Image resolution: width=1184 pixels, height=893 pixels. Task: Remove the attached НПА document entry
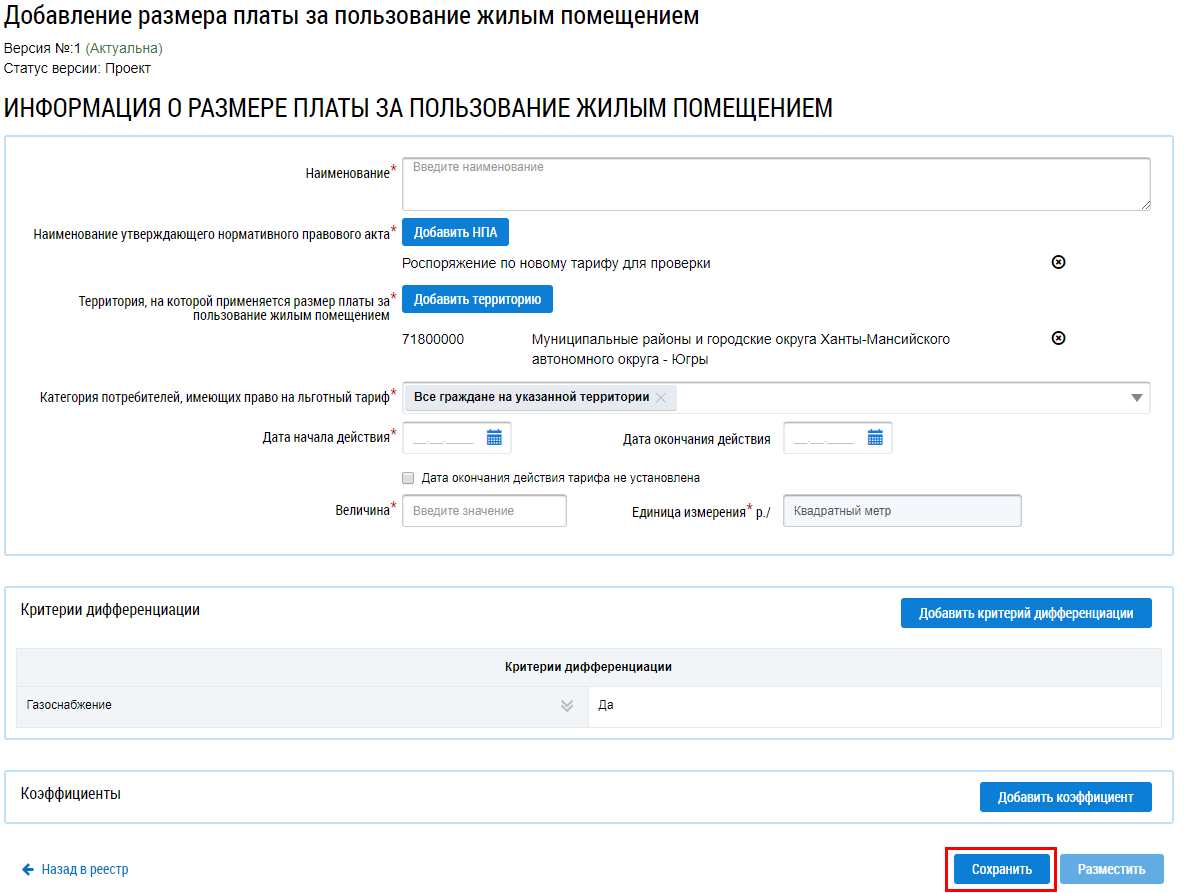[x=1058, y=262]
